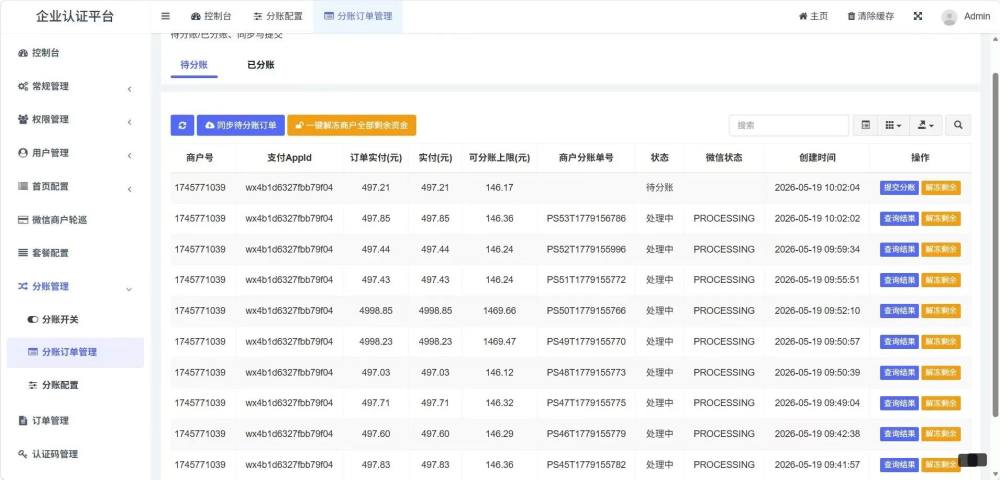Collapse 分账管理 sidebar menu

[x=75, y=287]
